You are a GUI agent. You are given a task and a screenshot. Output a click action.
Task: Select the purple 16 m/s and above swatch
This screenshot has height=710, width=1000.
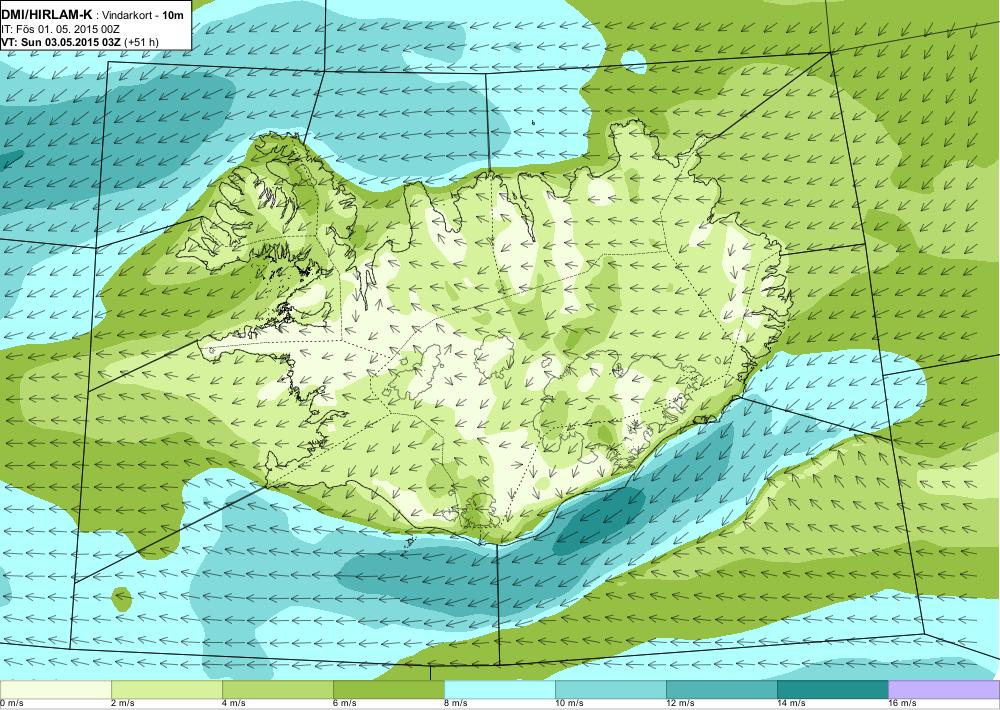coord(944,690)
